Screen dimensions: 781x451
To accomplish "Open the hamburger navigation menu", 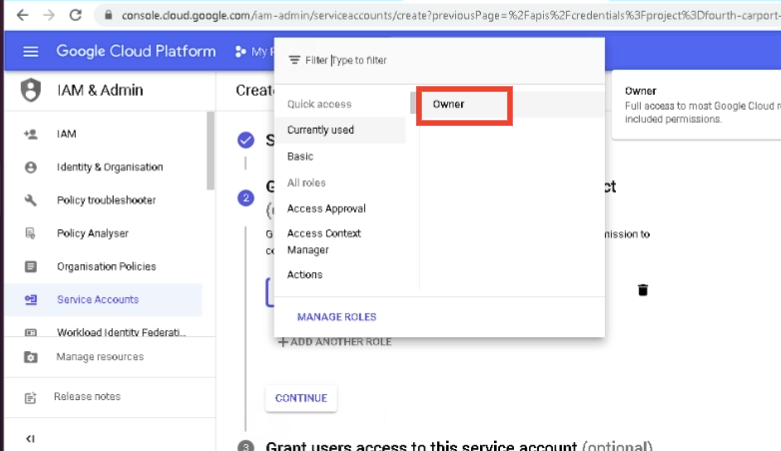I will [30, 51].
